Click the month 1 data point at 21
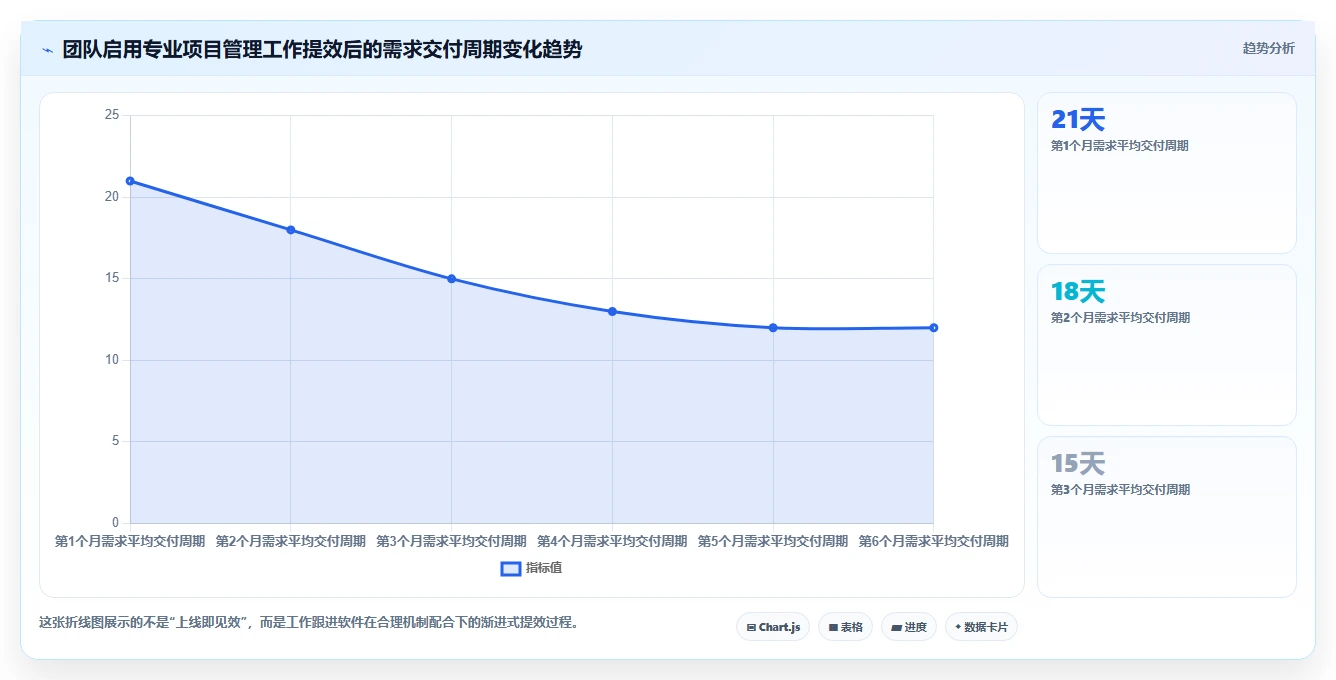The image size is (1336, 680). 130,181
